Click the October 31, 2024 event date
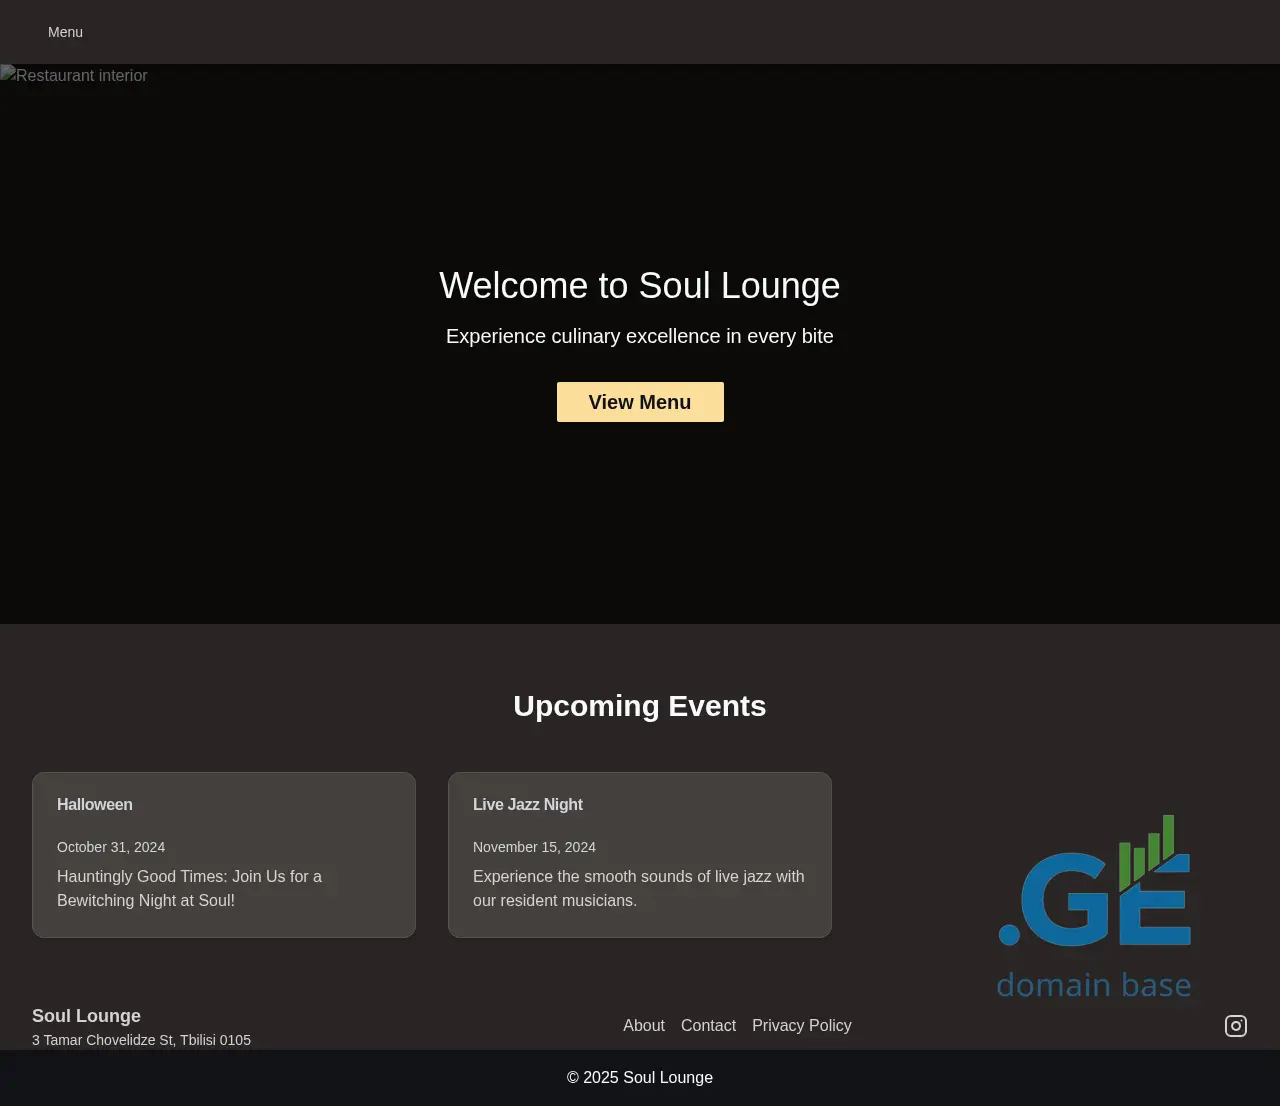Screen dimensions: 1280x1106 coord(111,847)
